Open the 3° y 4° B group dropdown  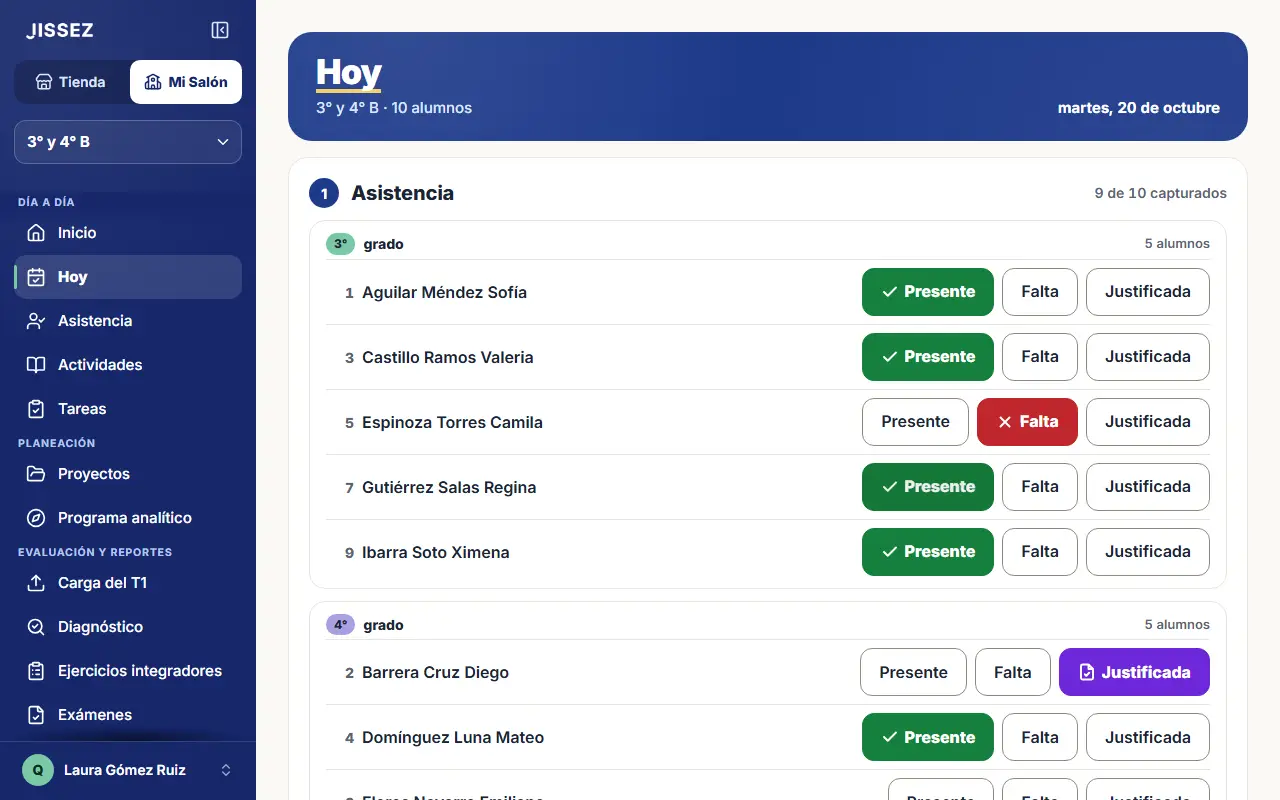coord(128,142)
